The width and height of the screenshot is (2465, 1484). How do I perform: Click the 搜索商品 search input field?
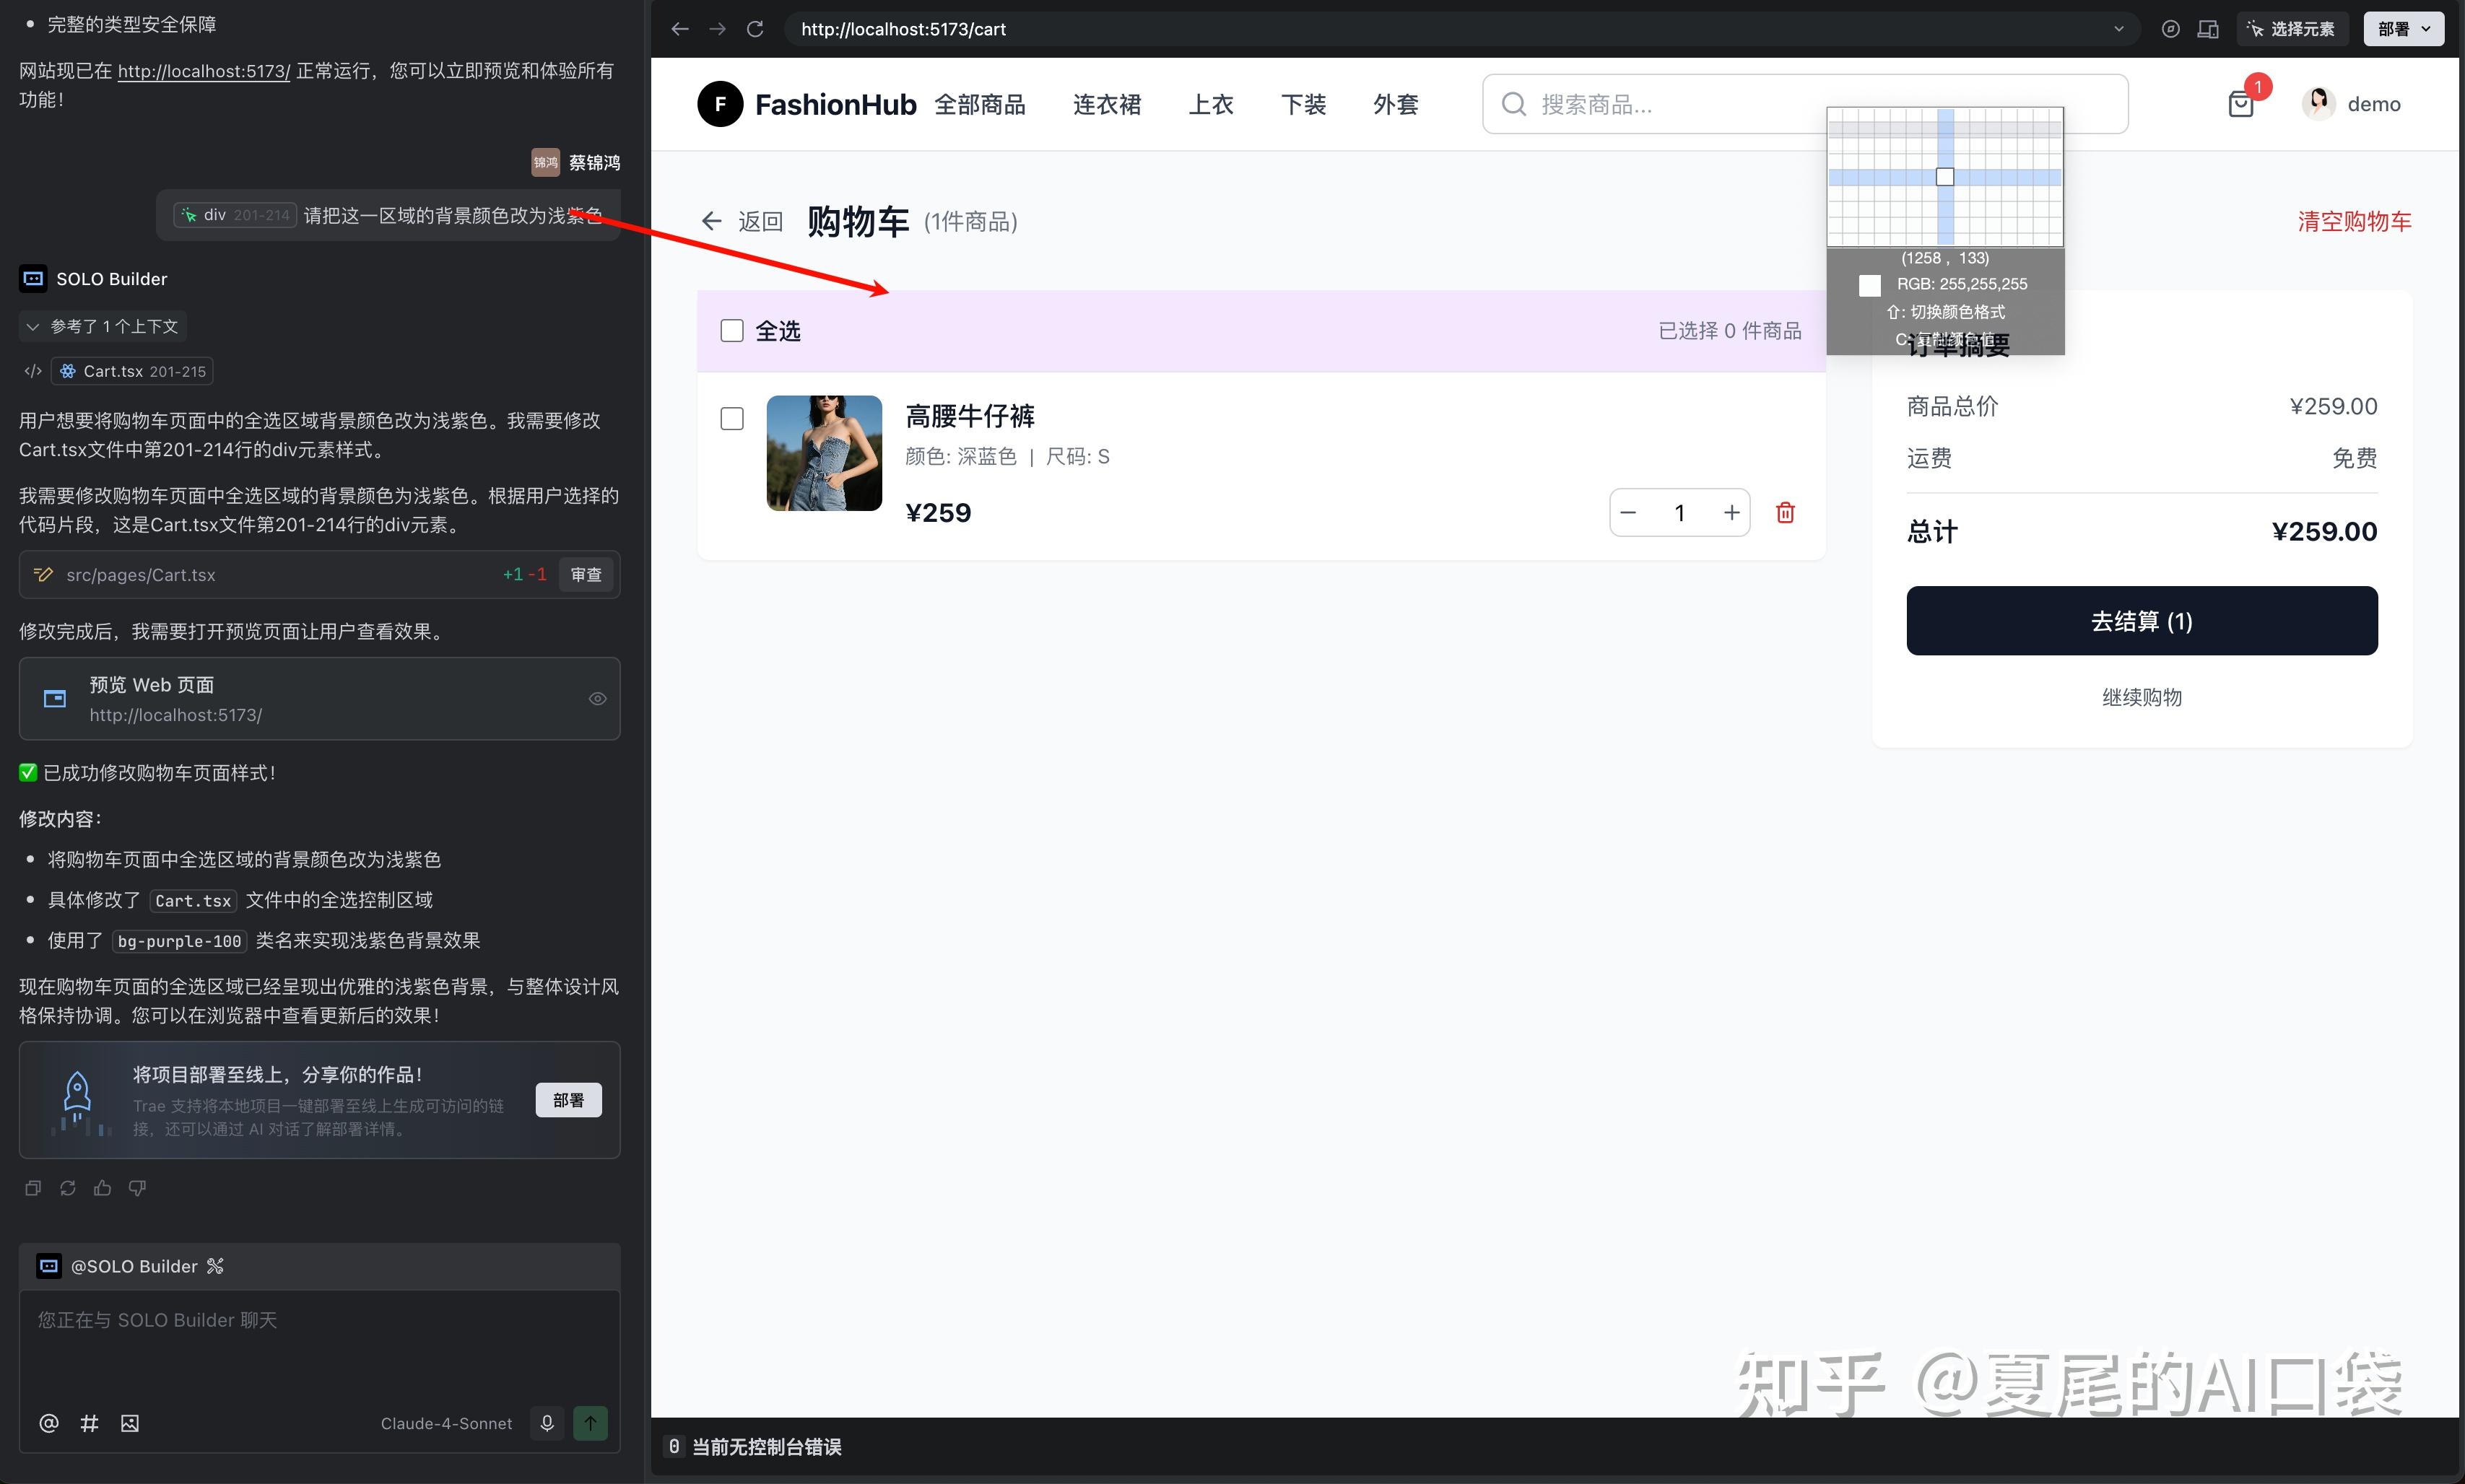(x=1650, y=103)
